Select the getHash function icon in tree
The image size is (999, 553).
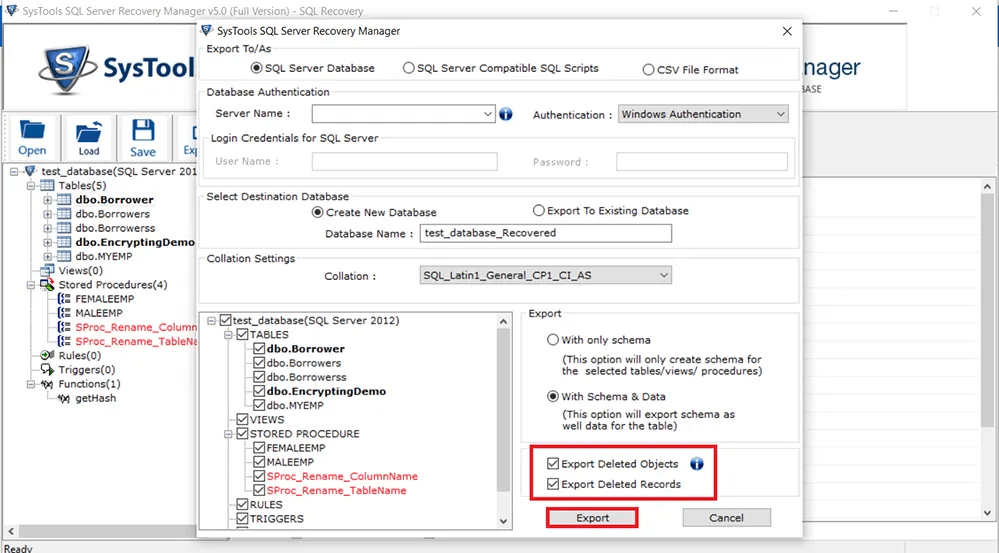[x=64, y=399]
